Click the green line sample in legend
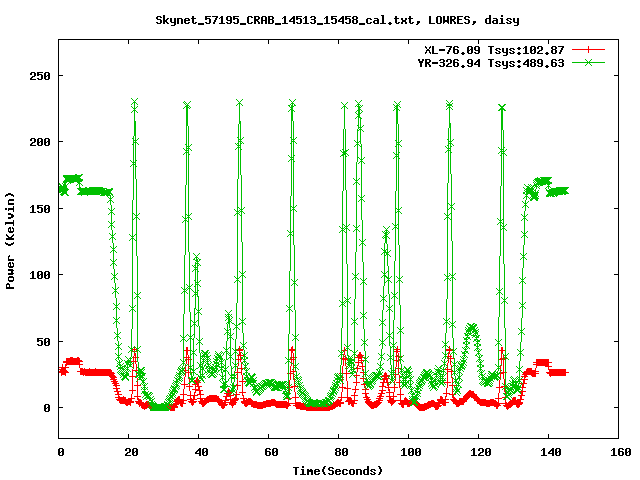 pyautogui.click(x=588, y=62)
